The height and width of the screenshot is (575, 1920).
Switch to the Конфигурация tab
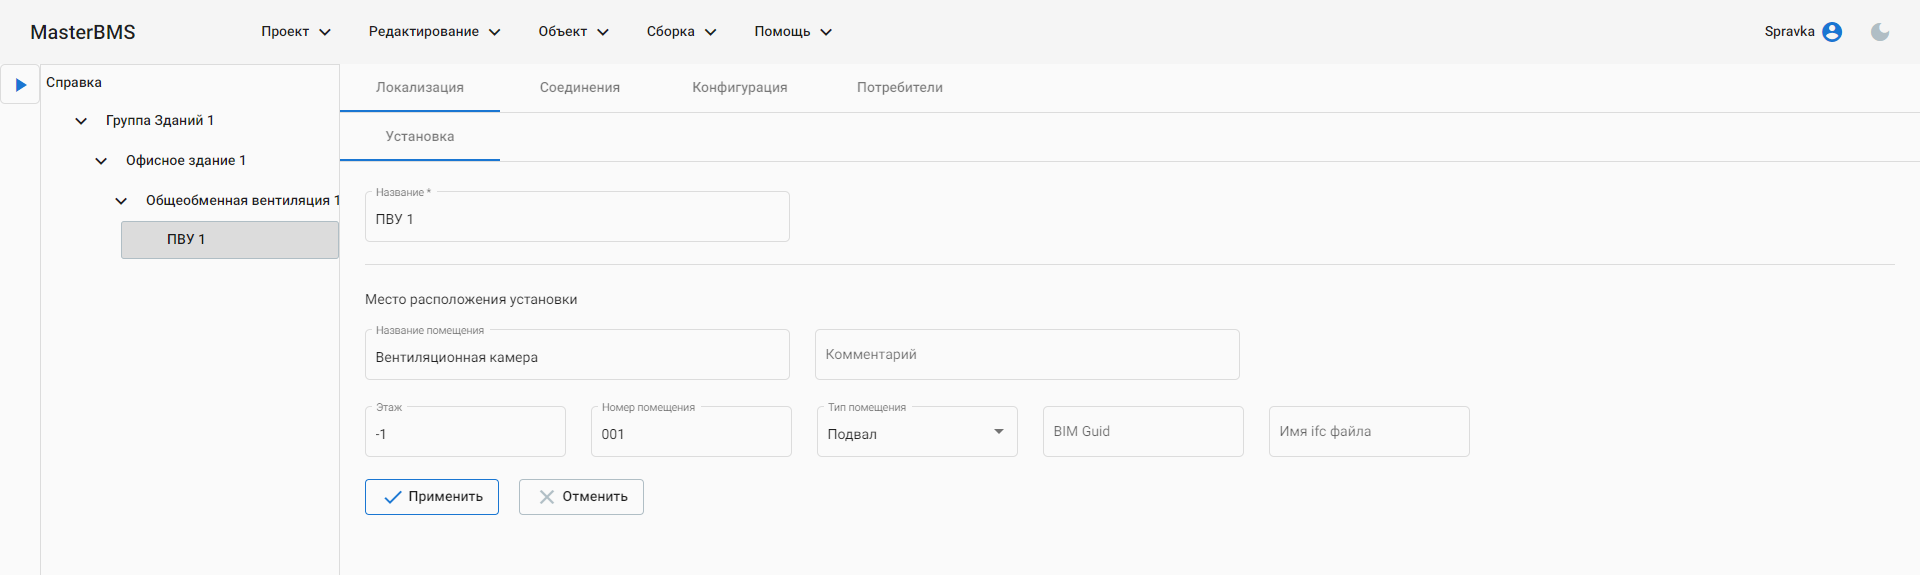[x=740, y=88]
